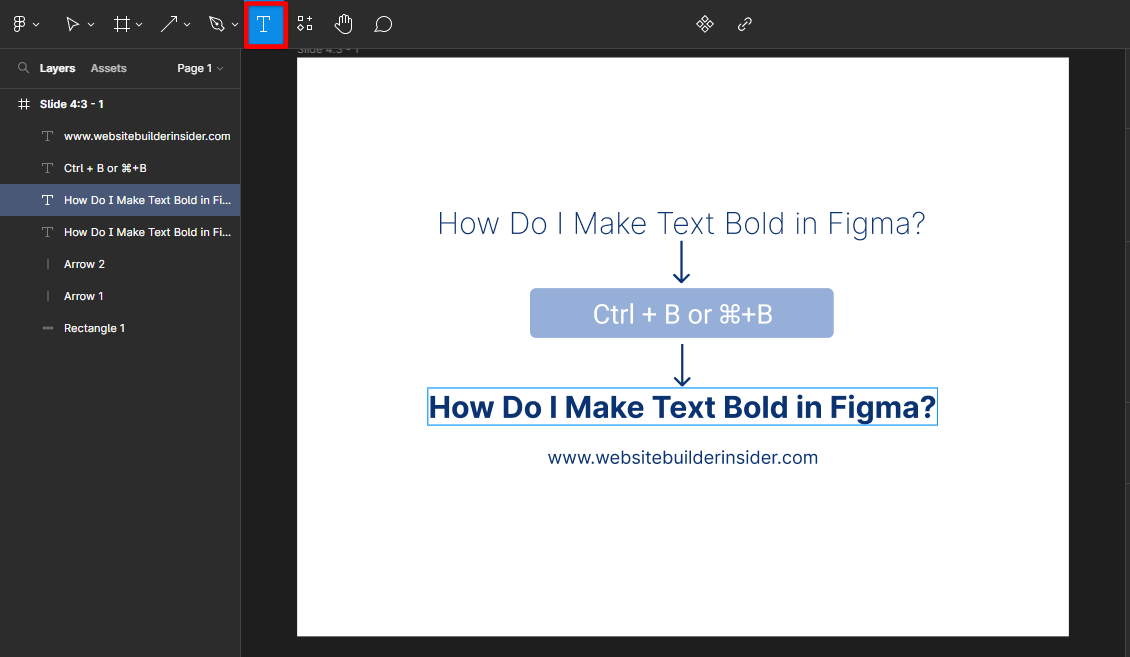The height and width of the screenshot is (657, 1130).
Task: Select the Frame tool
Action: pyautogui.click(x=120, y=23)
